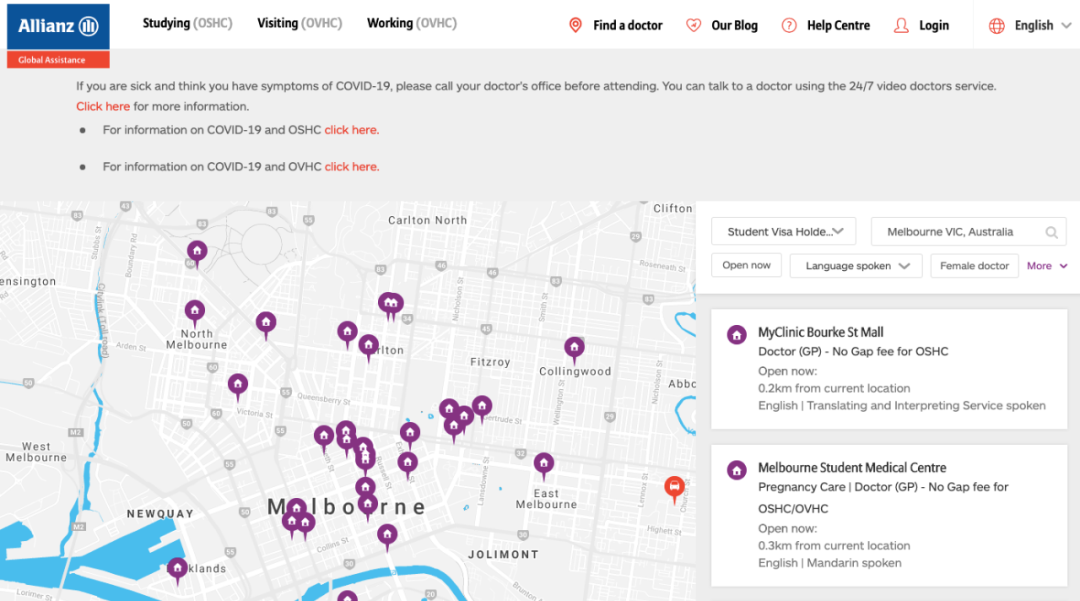1080x601 pixels.
Task: Click the Find a doctor pin icon
Action: [575, 25]
